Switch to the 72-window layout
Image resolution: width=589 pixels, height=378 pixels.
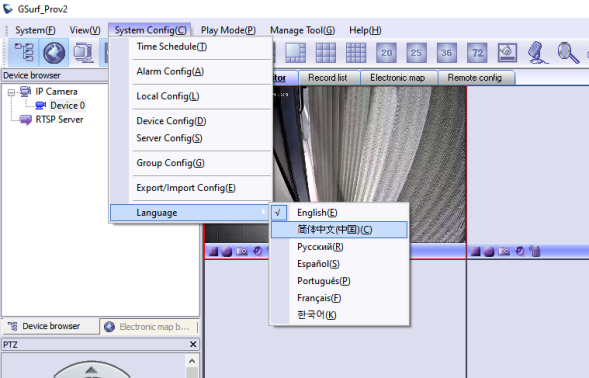477,53
